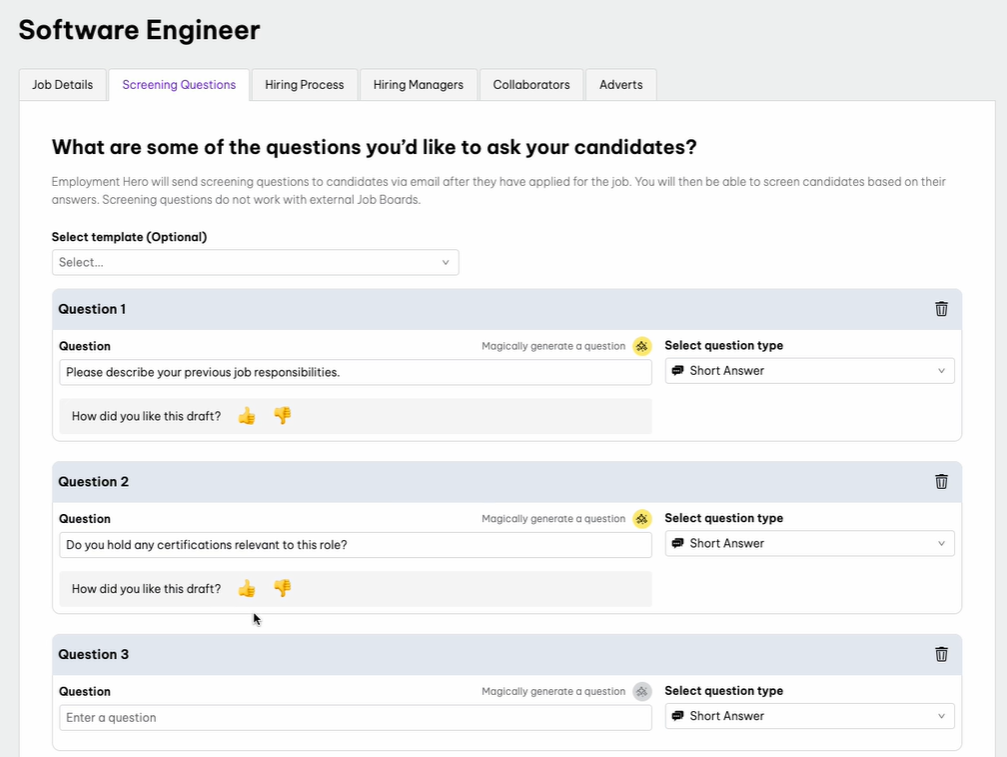1007x757 pixels.
Task: Open Question 3 question type dropdown
Action: 809,717
